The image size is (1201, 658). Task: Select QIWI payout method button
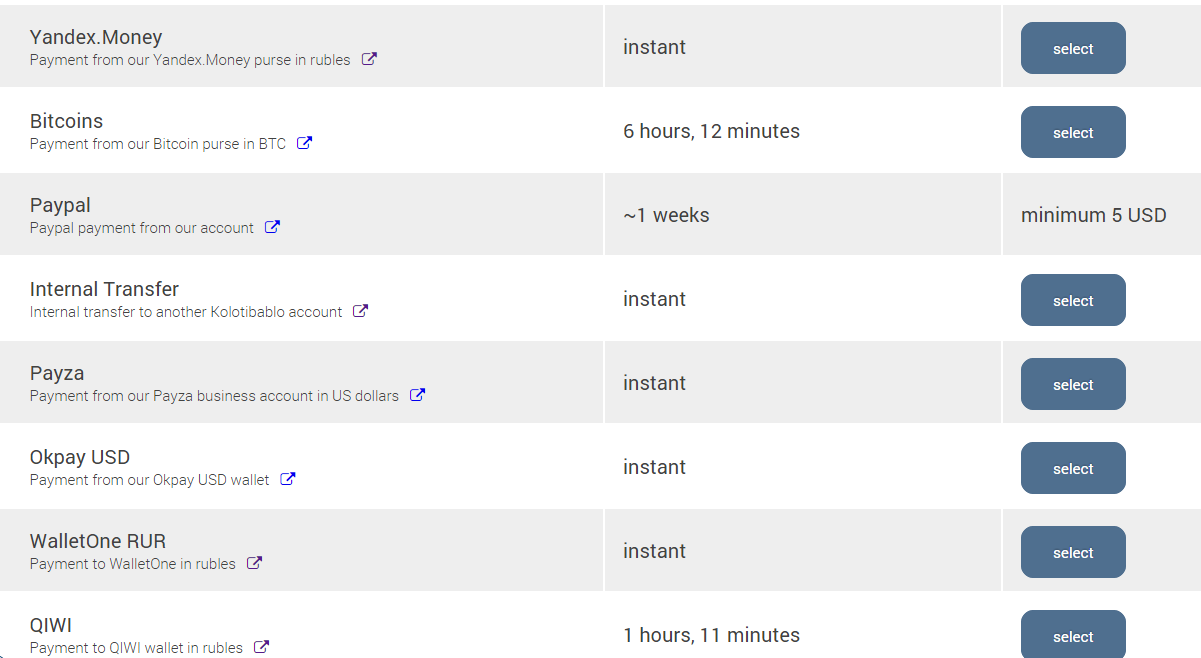click(1073, 635)
